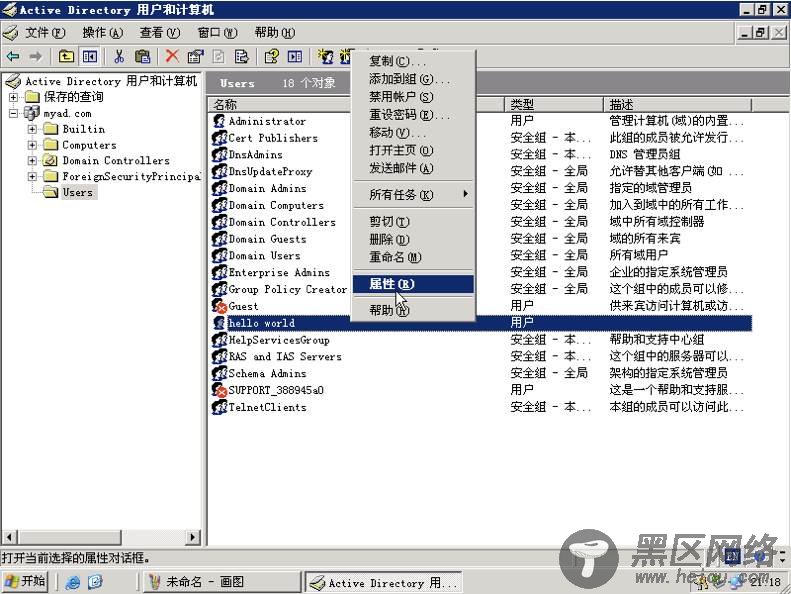The width and height of the screenshot is (791, 594).
Task: Choose 禁用帐户(S) in context menu
Action: point(413,96)
